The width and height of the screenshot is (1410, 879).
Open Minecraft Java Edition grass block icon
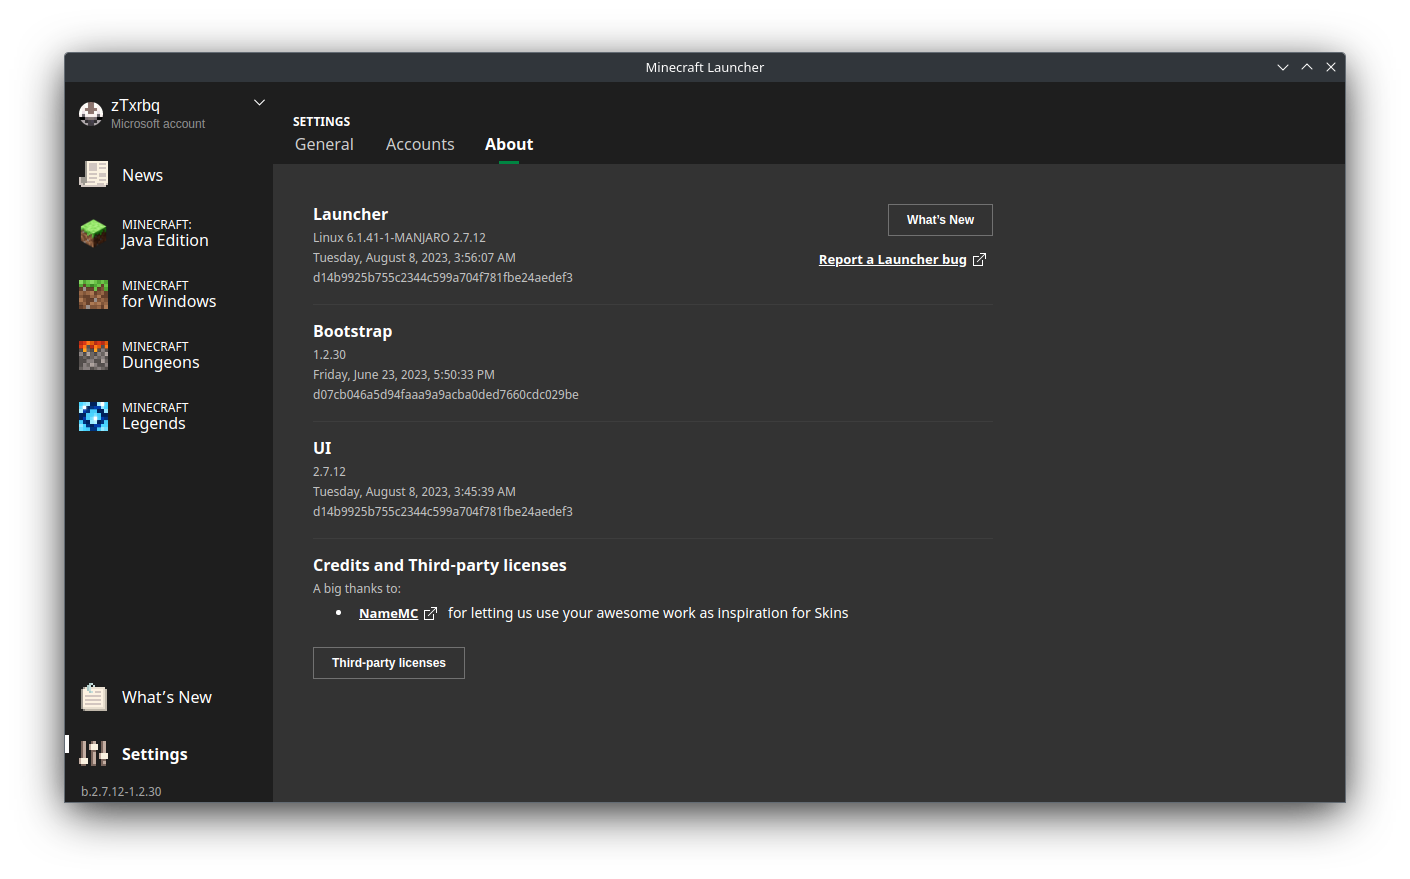[x=93, y=233]
